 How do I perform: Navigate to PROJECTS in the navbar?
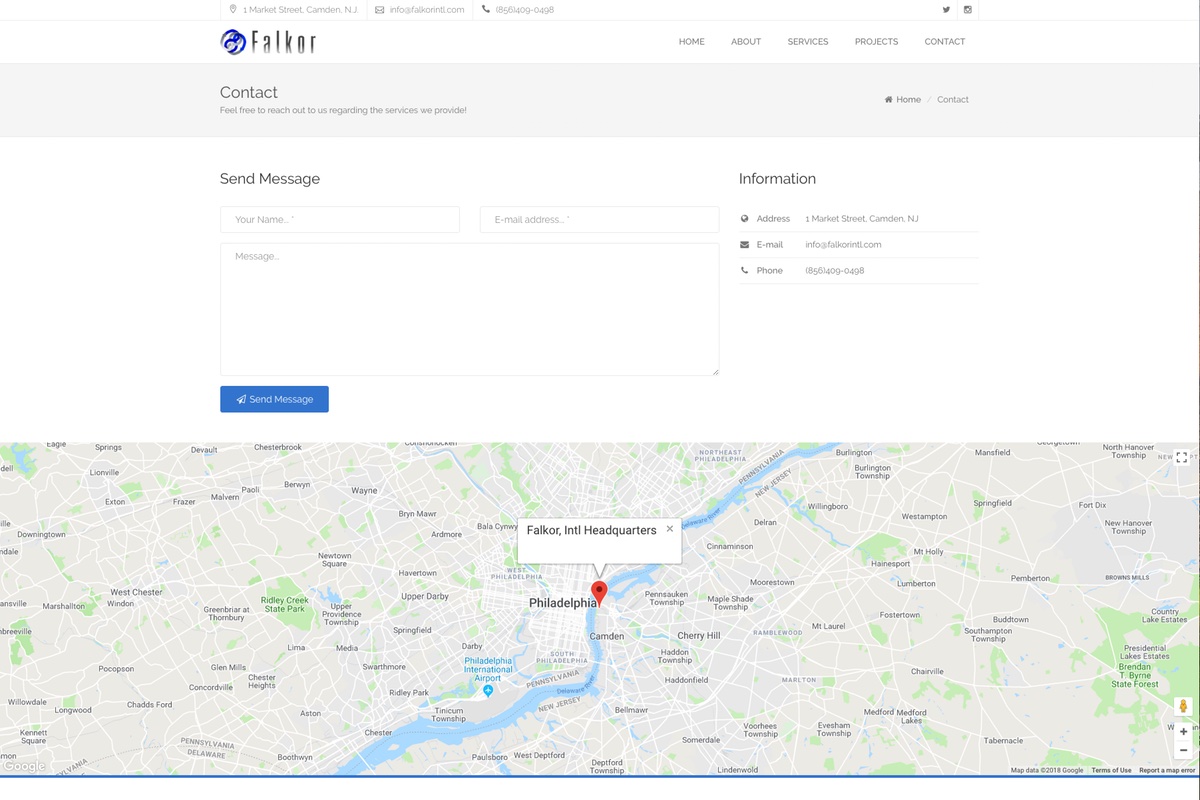pyautogui.click(x=876, y=42)
